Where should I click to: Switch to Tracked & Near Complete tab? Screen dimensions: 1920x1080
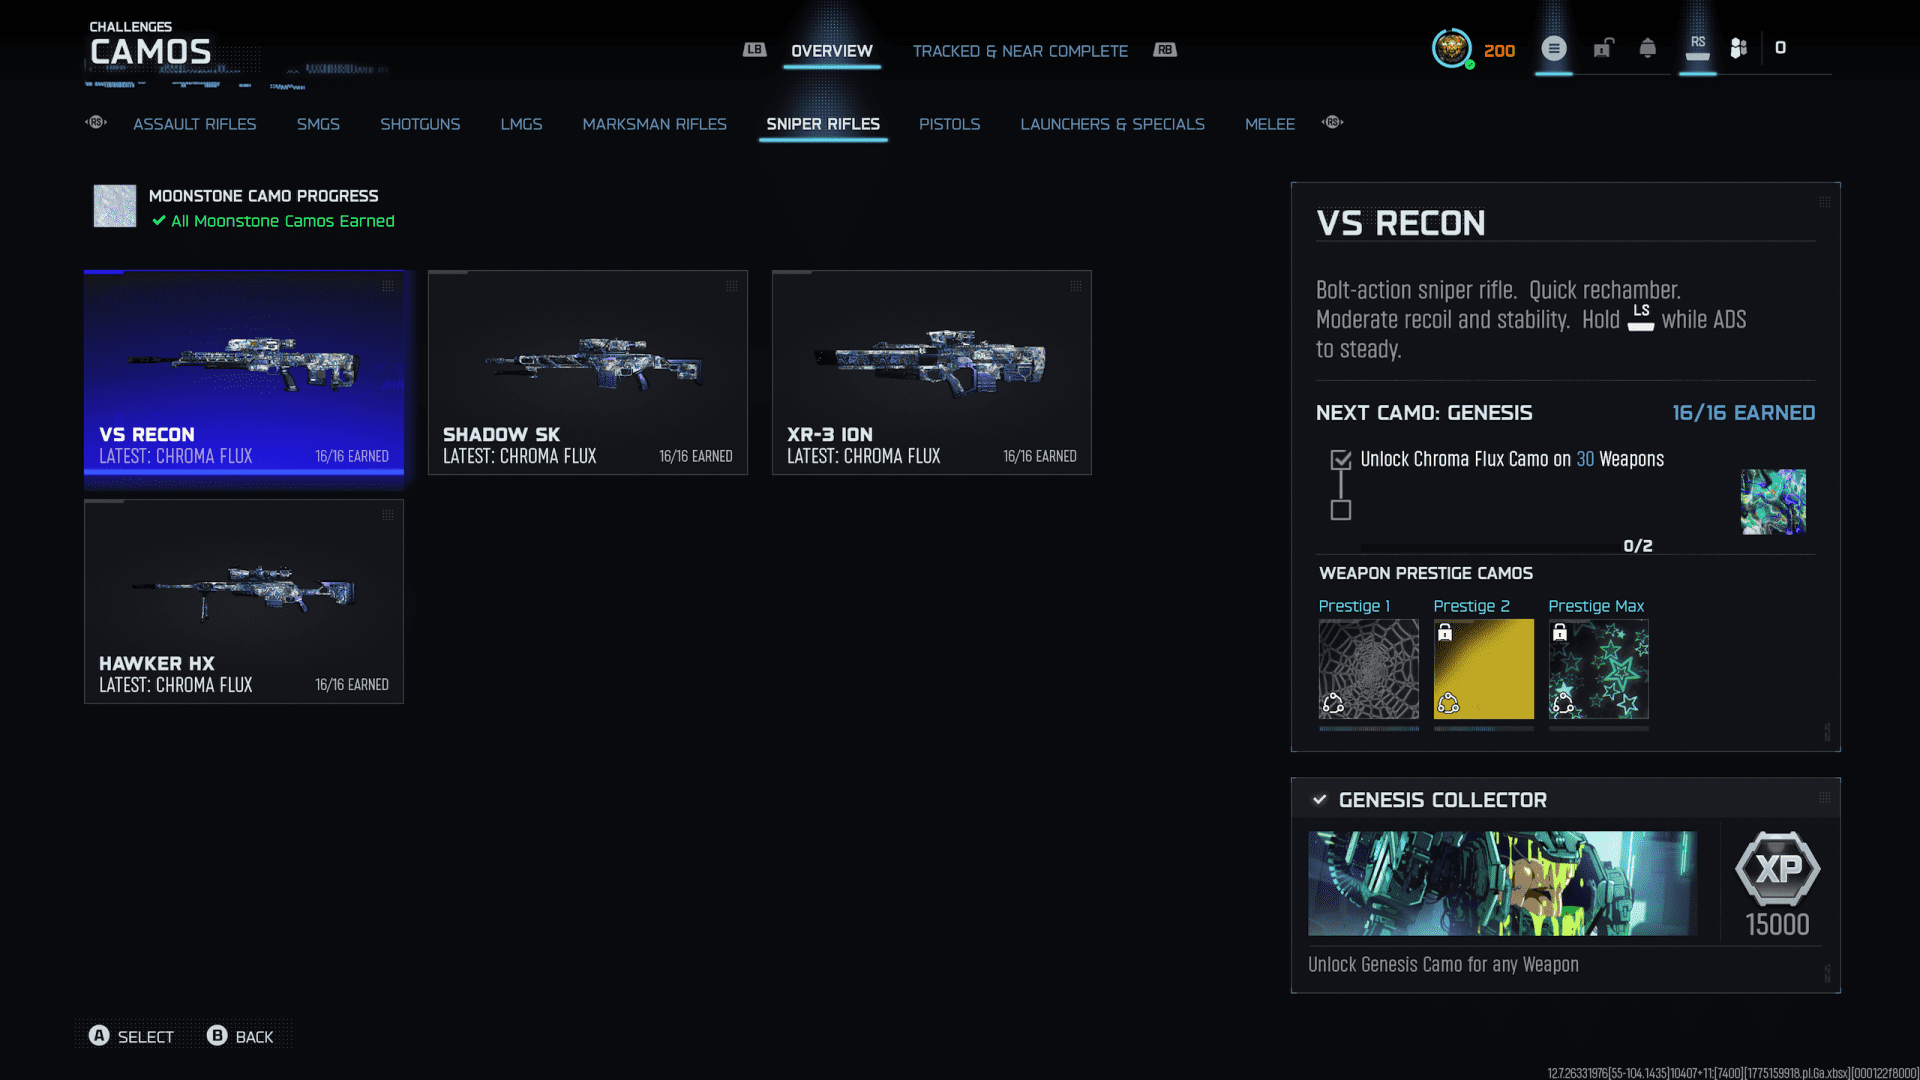pyautogui.click(x=1019, y=51)
